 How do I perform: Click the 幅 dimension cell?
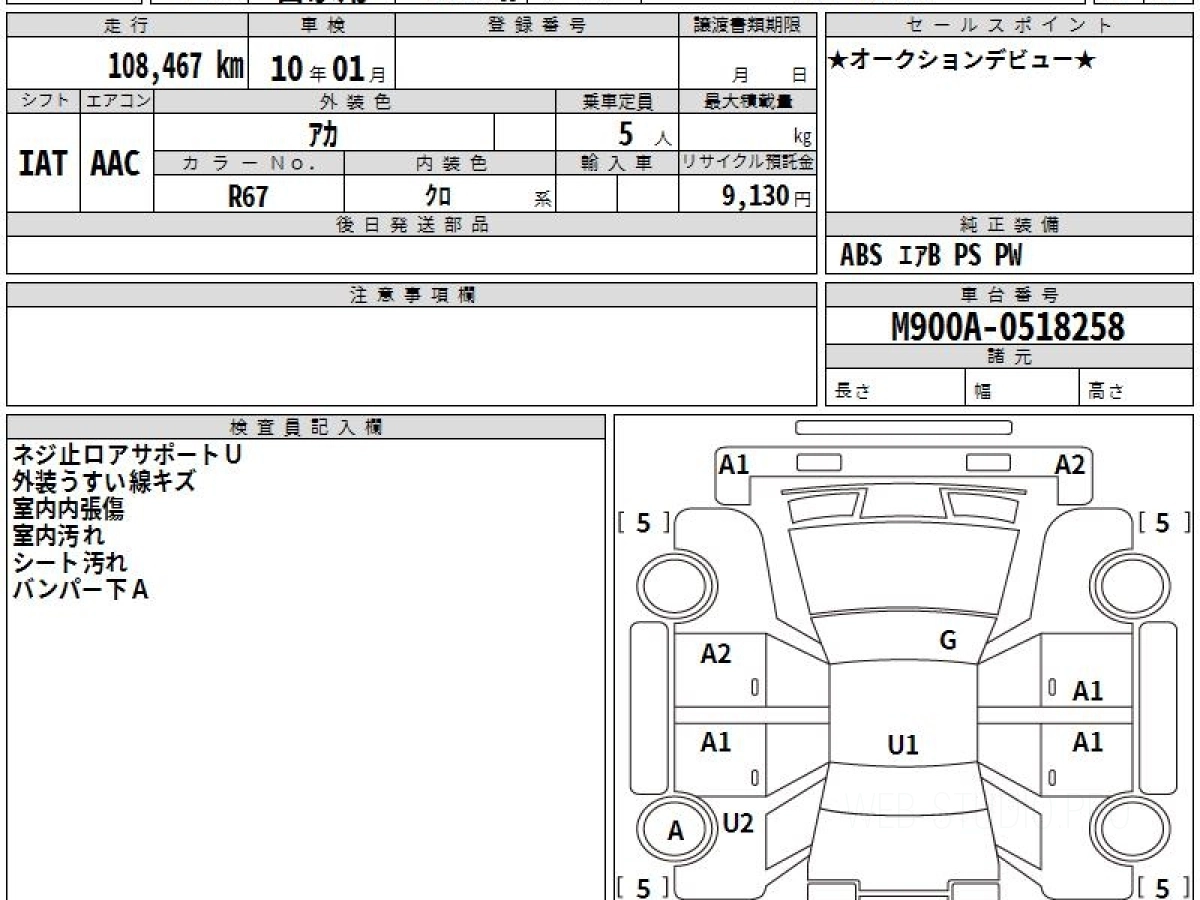click(x=1023, y=388)
